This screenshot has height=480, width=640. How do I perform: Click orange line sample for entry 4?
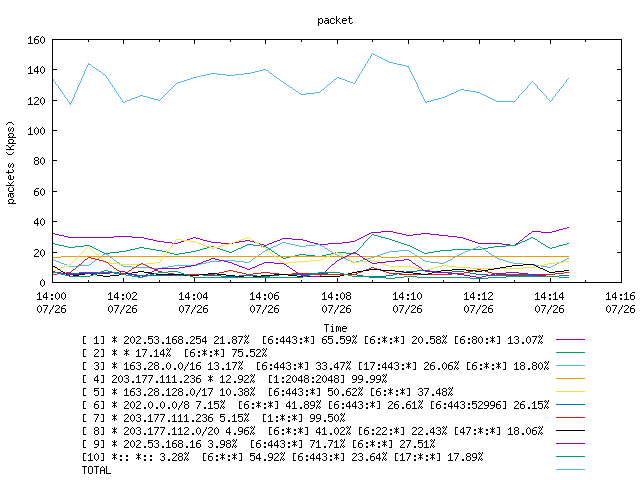point(570,379)
